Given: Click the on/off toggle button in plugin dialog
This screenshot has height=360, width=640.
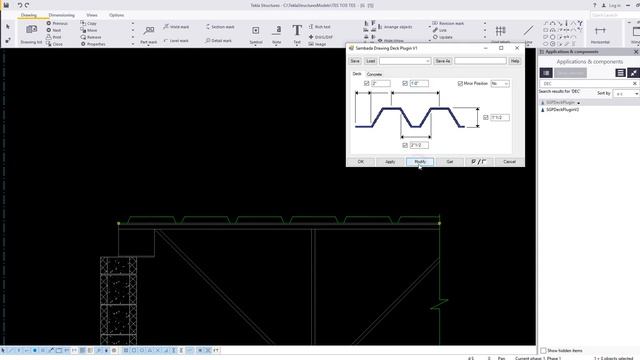Looking at the screenshot, I should pos(479,162).
